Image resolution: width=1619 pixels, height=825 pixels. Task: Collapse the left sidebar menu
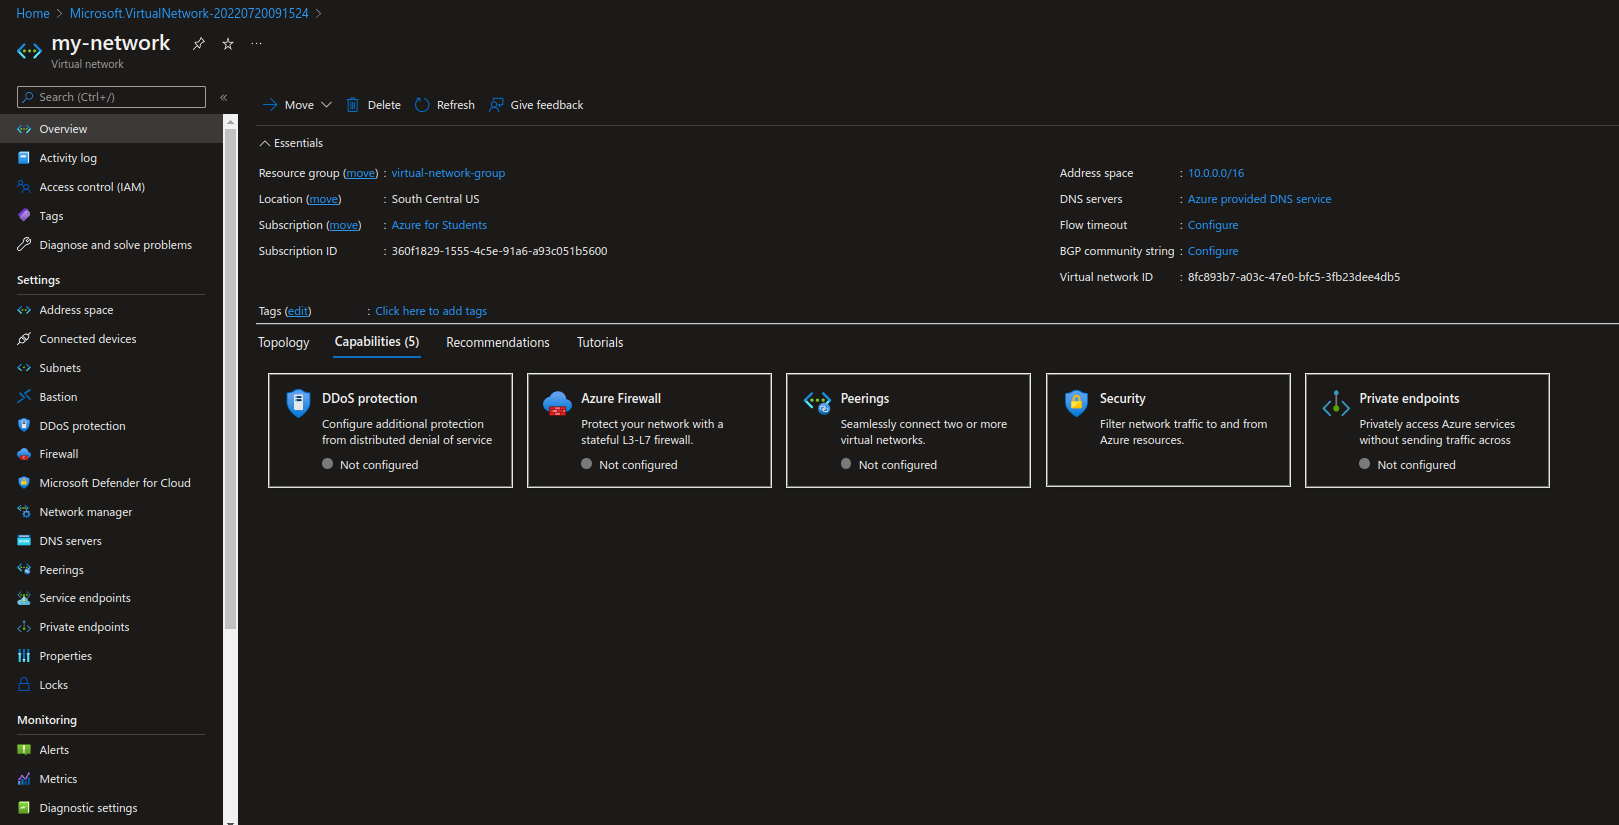(x=224, y=97)
